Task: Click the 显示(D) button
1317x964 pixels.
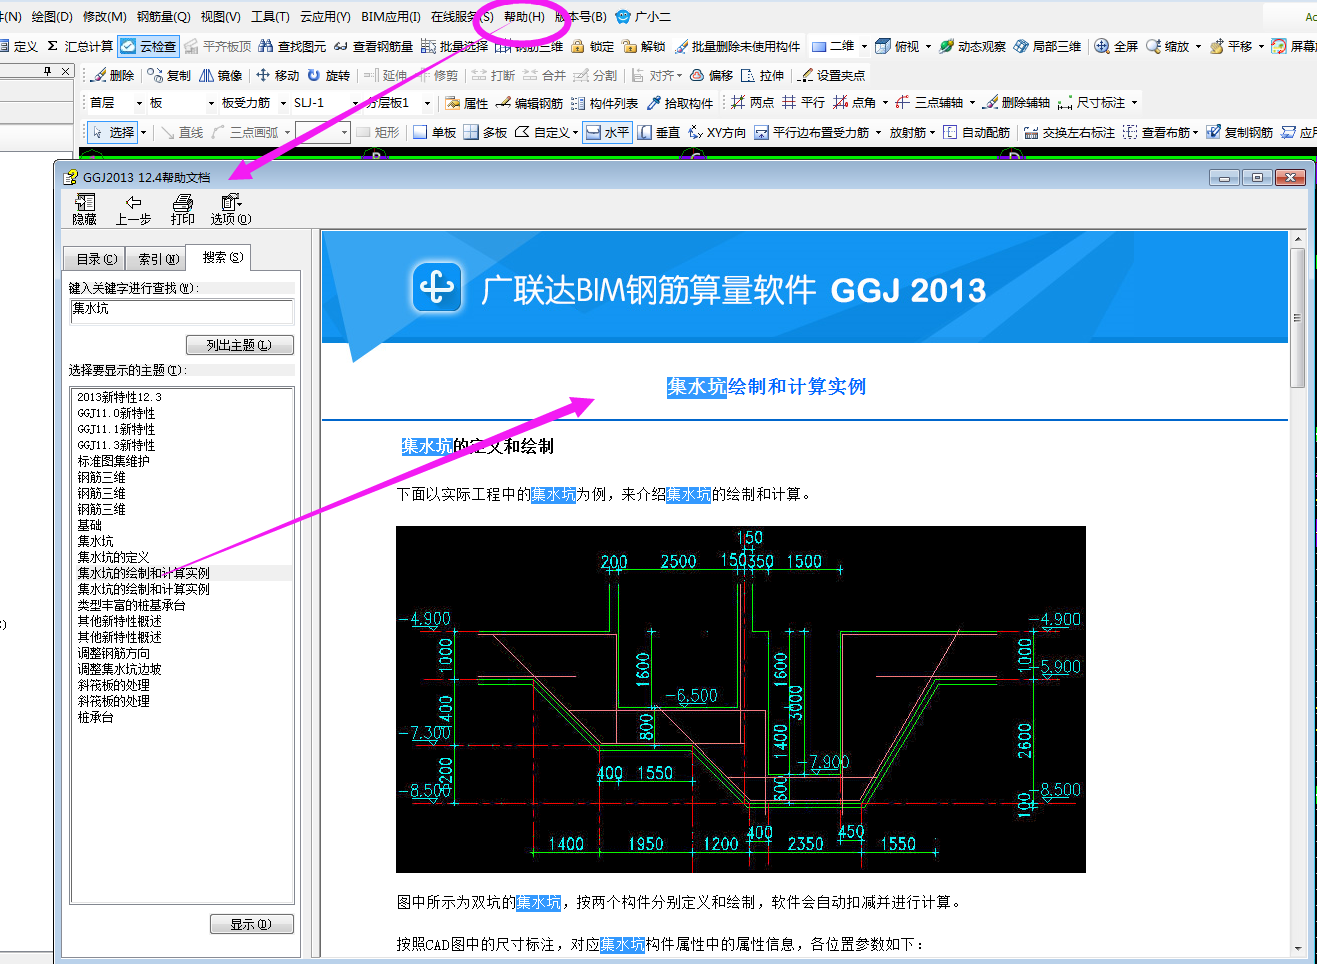Action: [x=252, y=924]
